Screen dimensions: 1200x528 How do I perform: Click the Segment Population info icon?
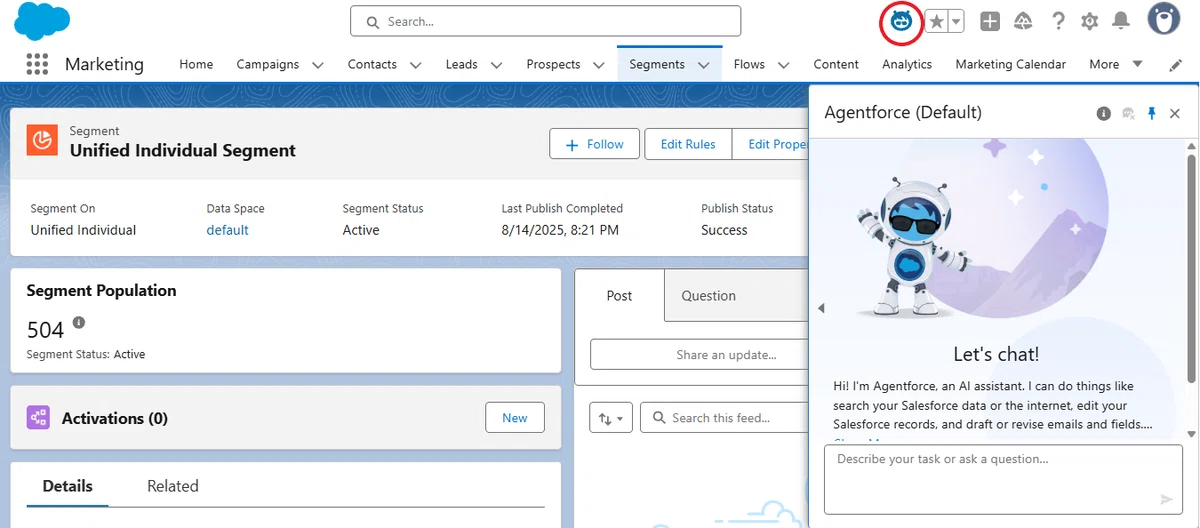click(79, 323)
